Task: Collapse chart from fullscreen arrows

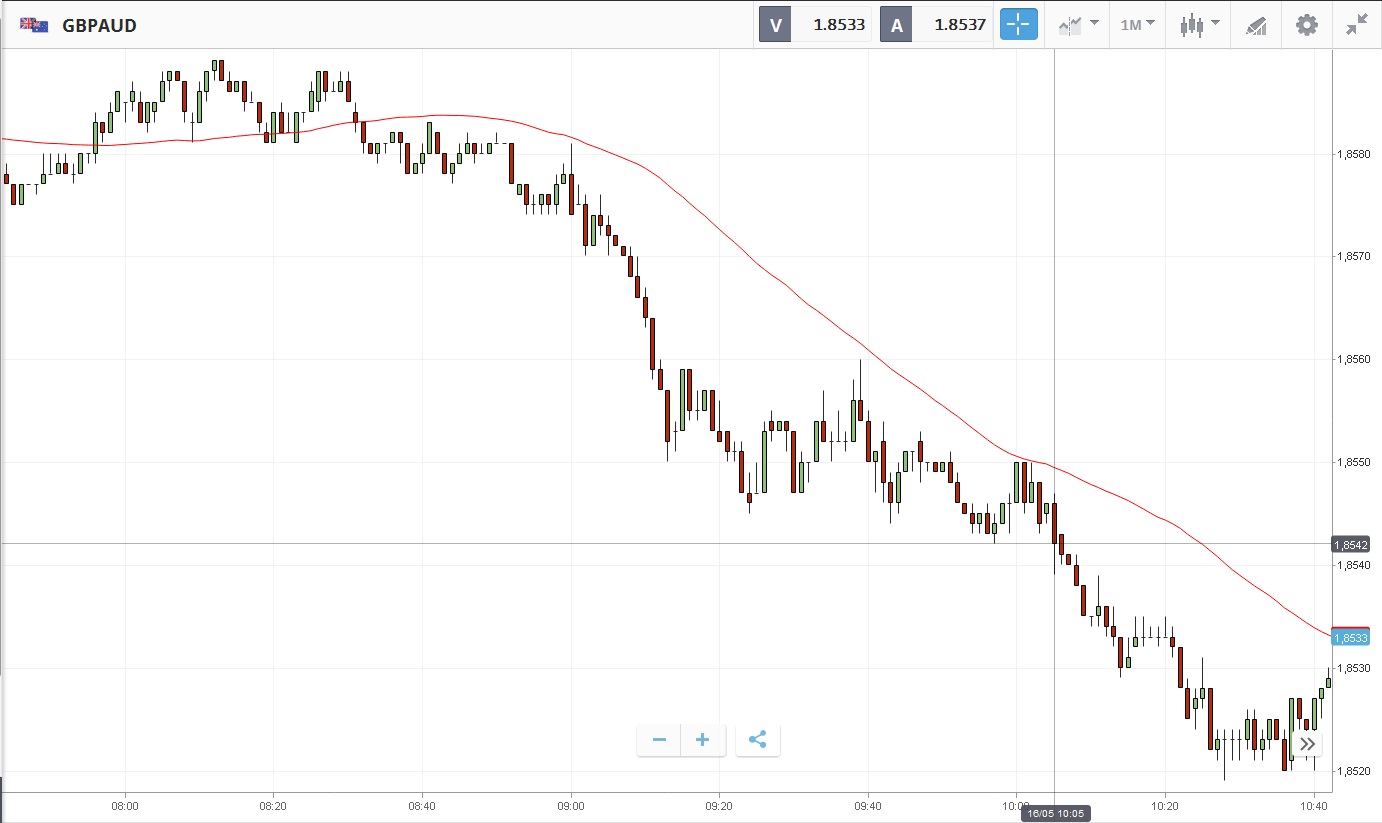Action: coord(1356,25)
